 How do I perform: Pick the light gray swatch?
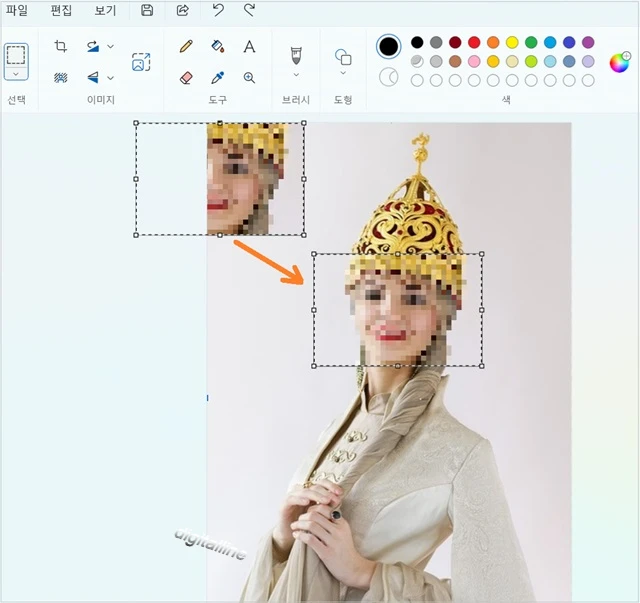436,61
